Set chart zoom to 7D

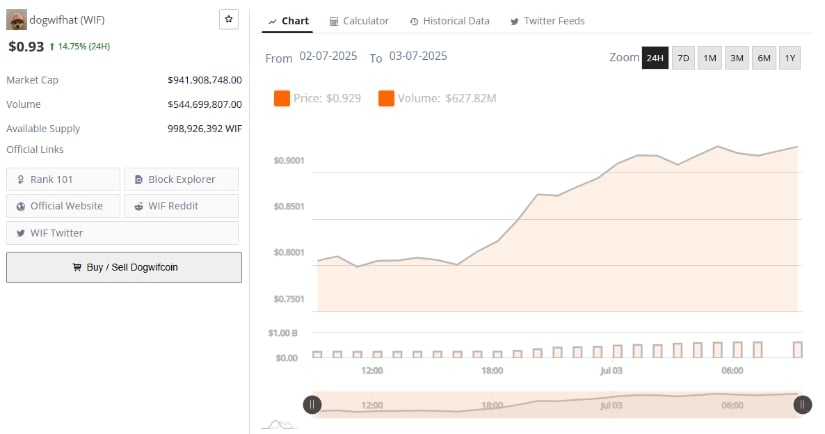(x=683, y=58)
